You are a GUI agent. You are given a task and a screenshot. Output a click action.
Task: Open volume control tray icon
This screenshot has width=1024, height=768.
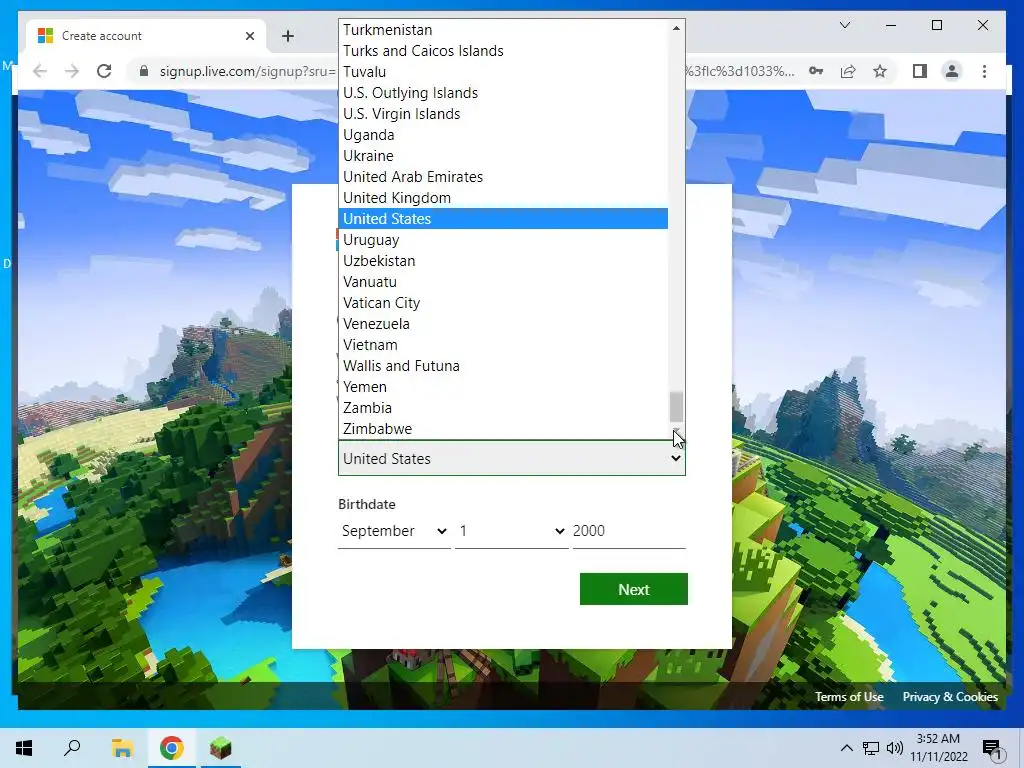pos(895,748)
